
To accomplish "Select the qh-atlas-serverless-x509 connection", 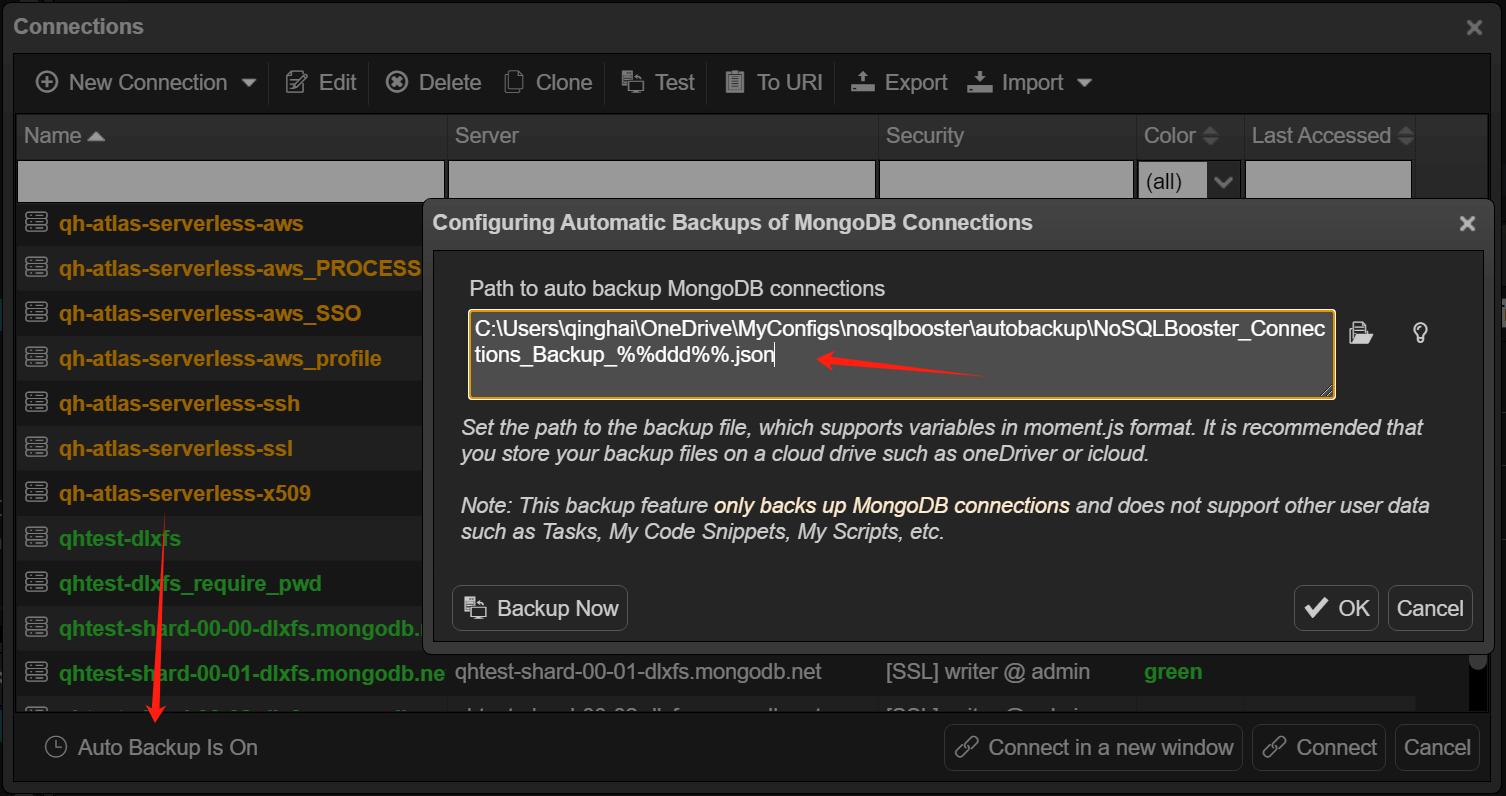I will 185,493.
